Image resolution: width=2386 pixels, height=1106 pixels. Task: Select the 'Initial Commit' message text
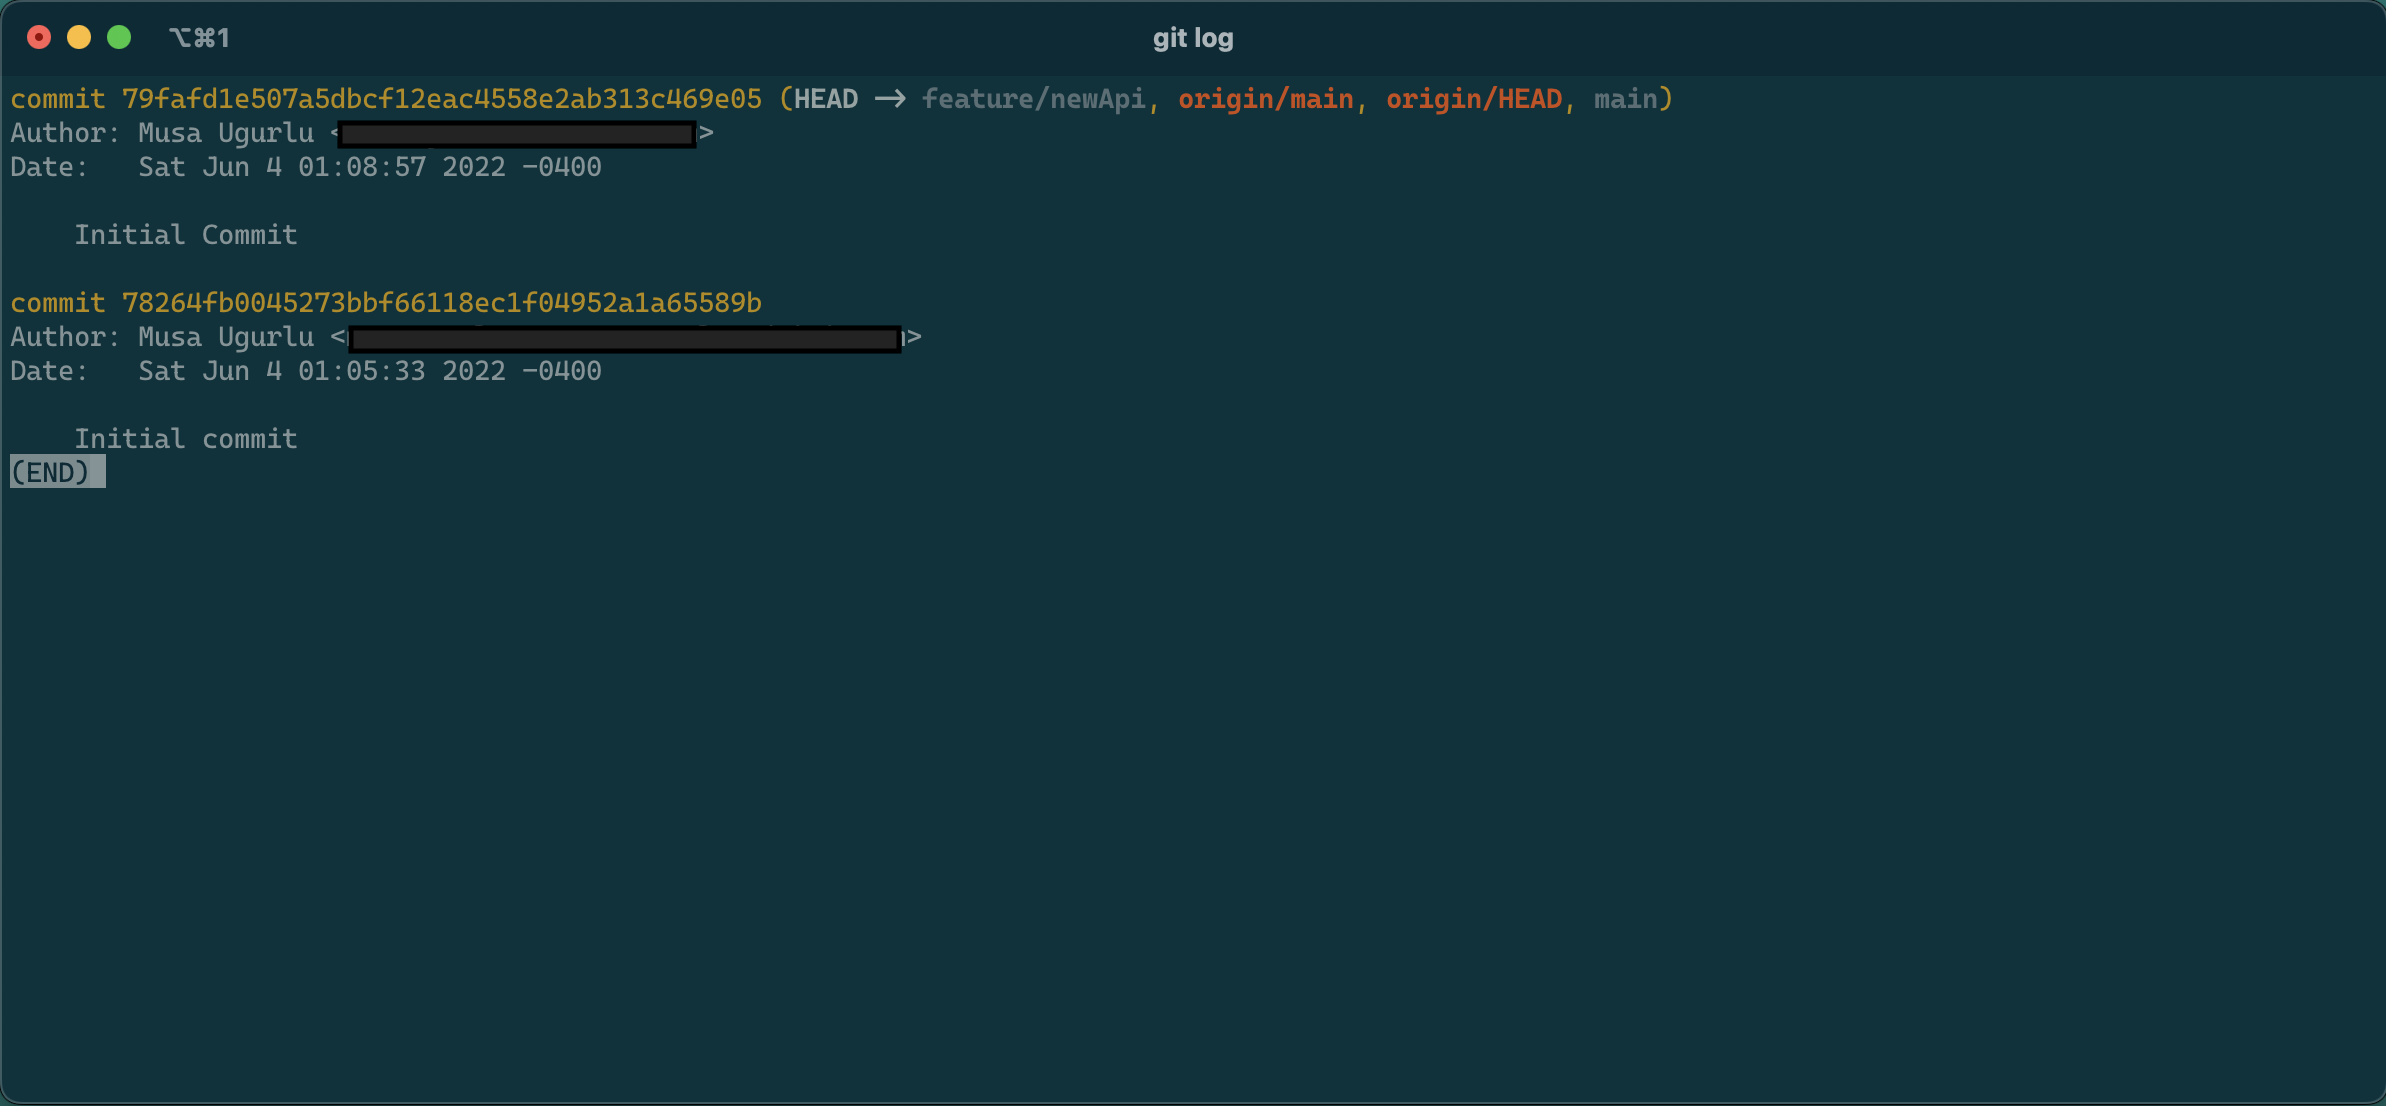[x=186, y=235]
